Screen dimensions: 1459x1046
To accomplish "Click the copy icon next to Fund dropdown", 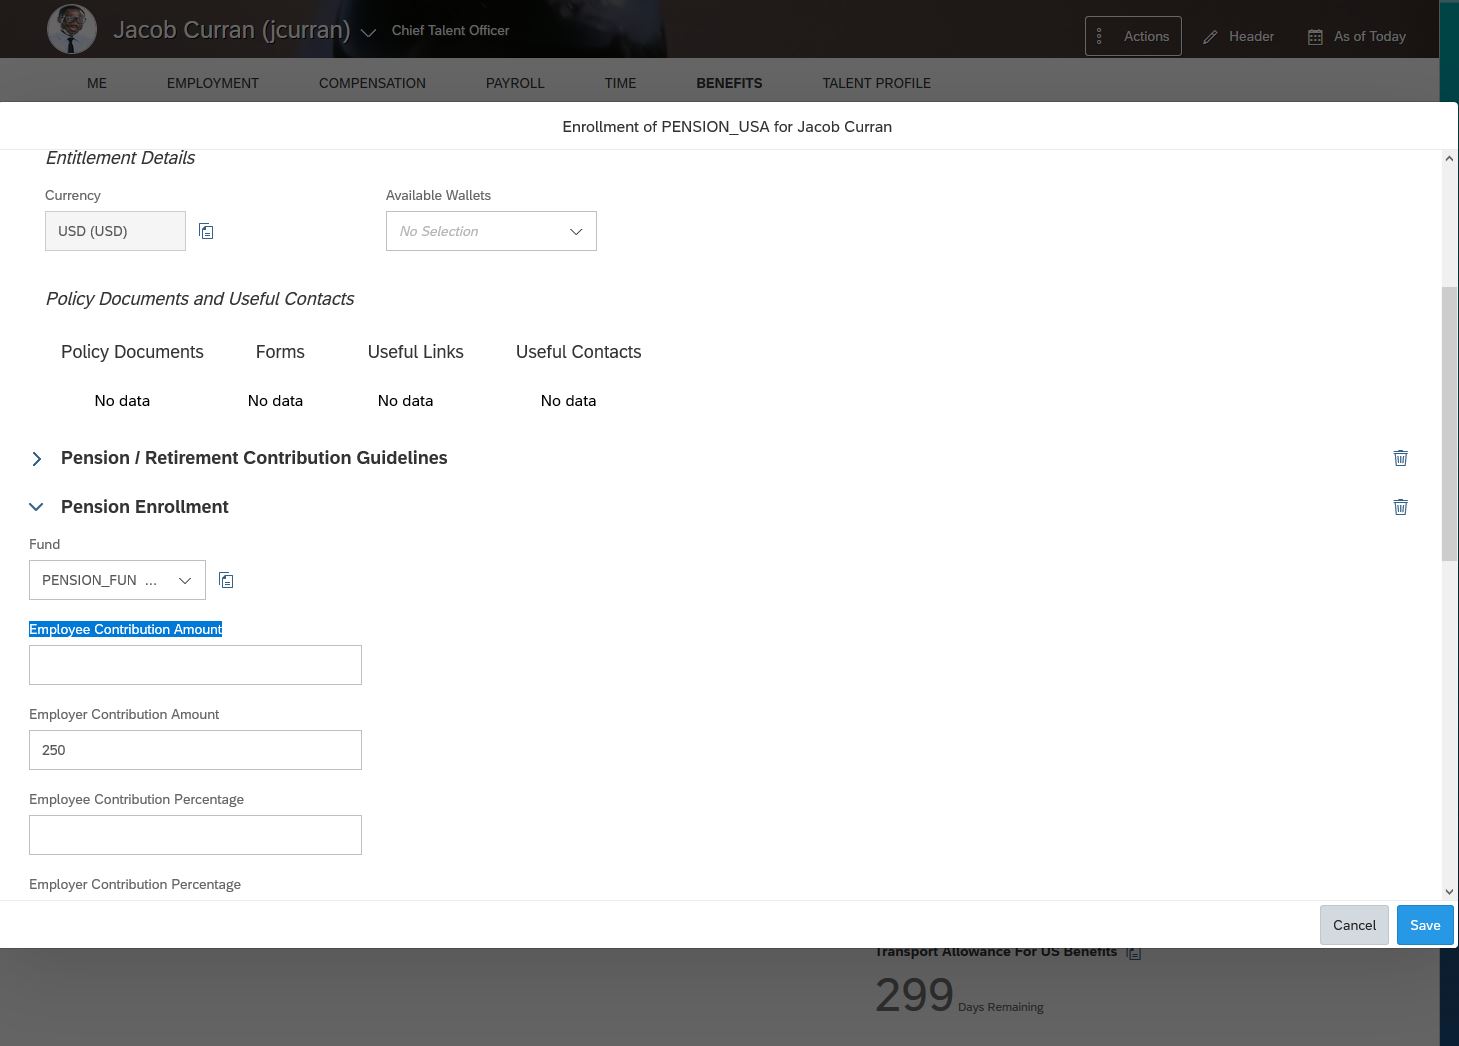I will (226, 580).
